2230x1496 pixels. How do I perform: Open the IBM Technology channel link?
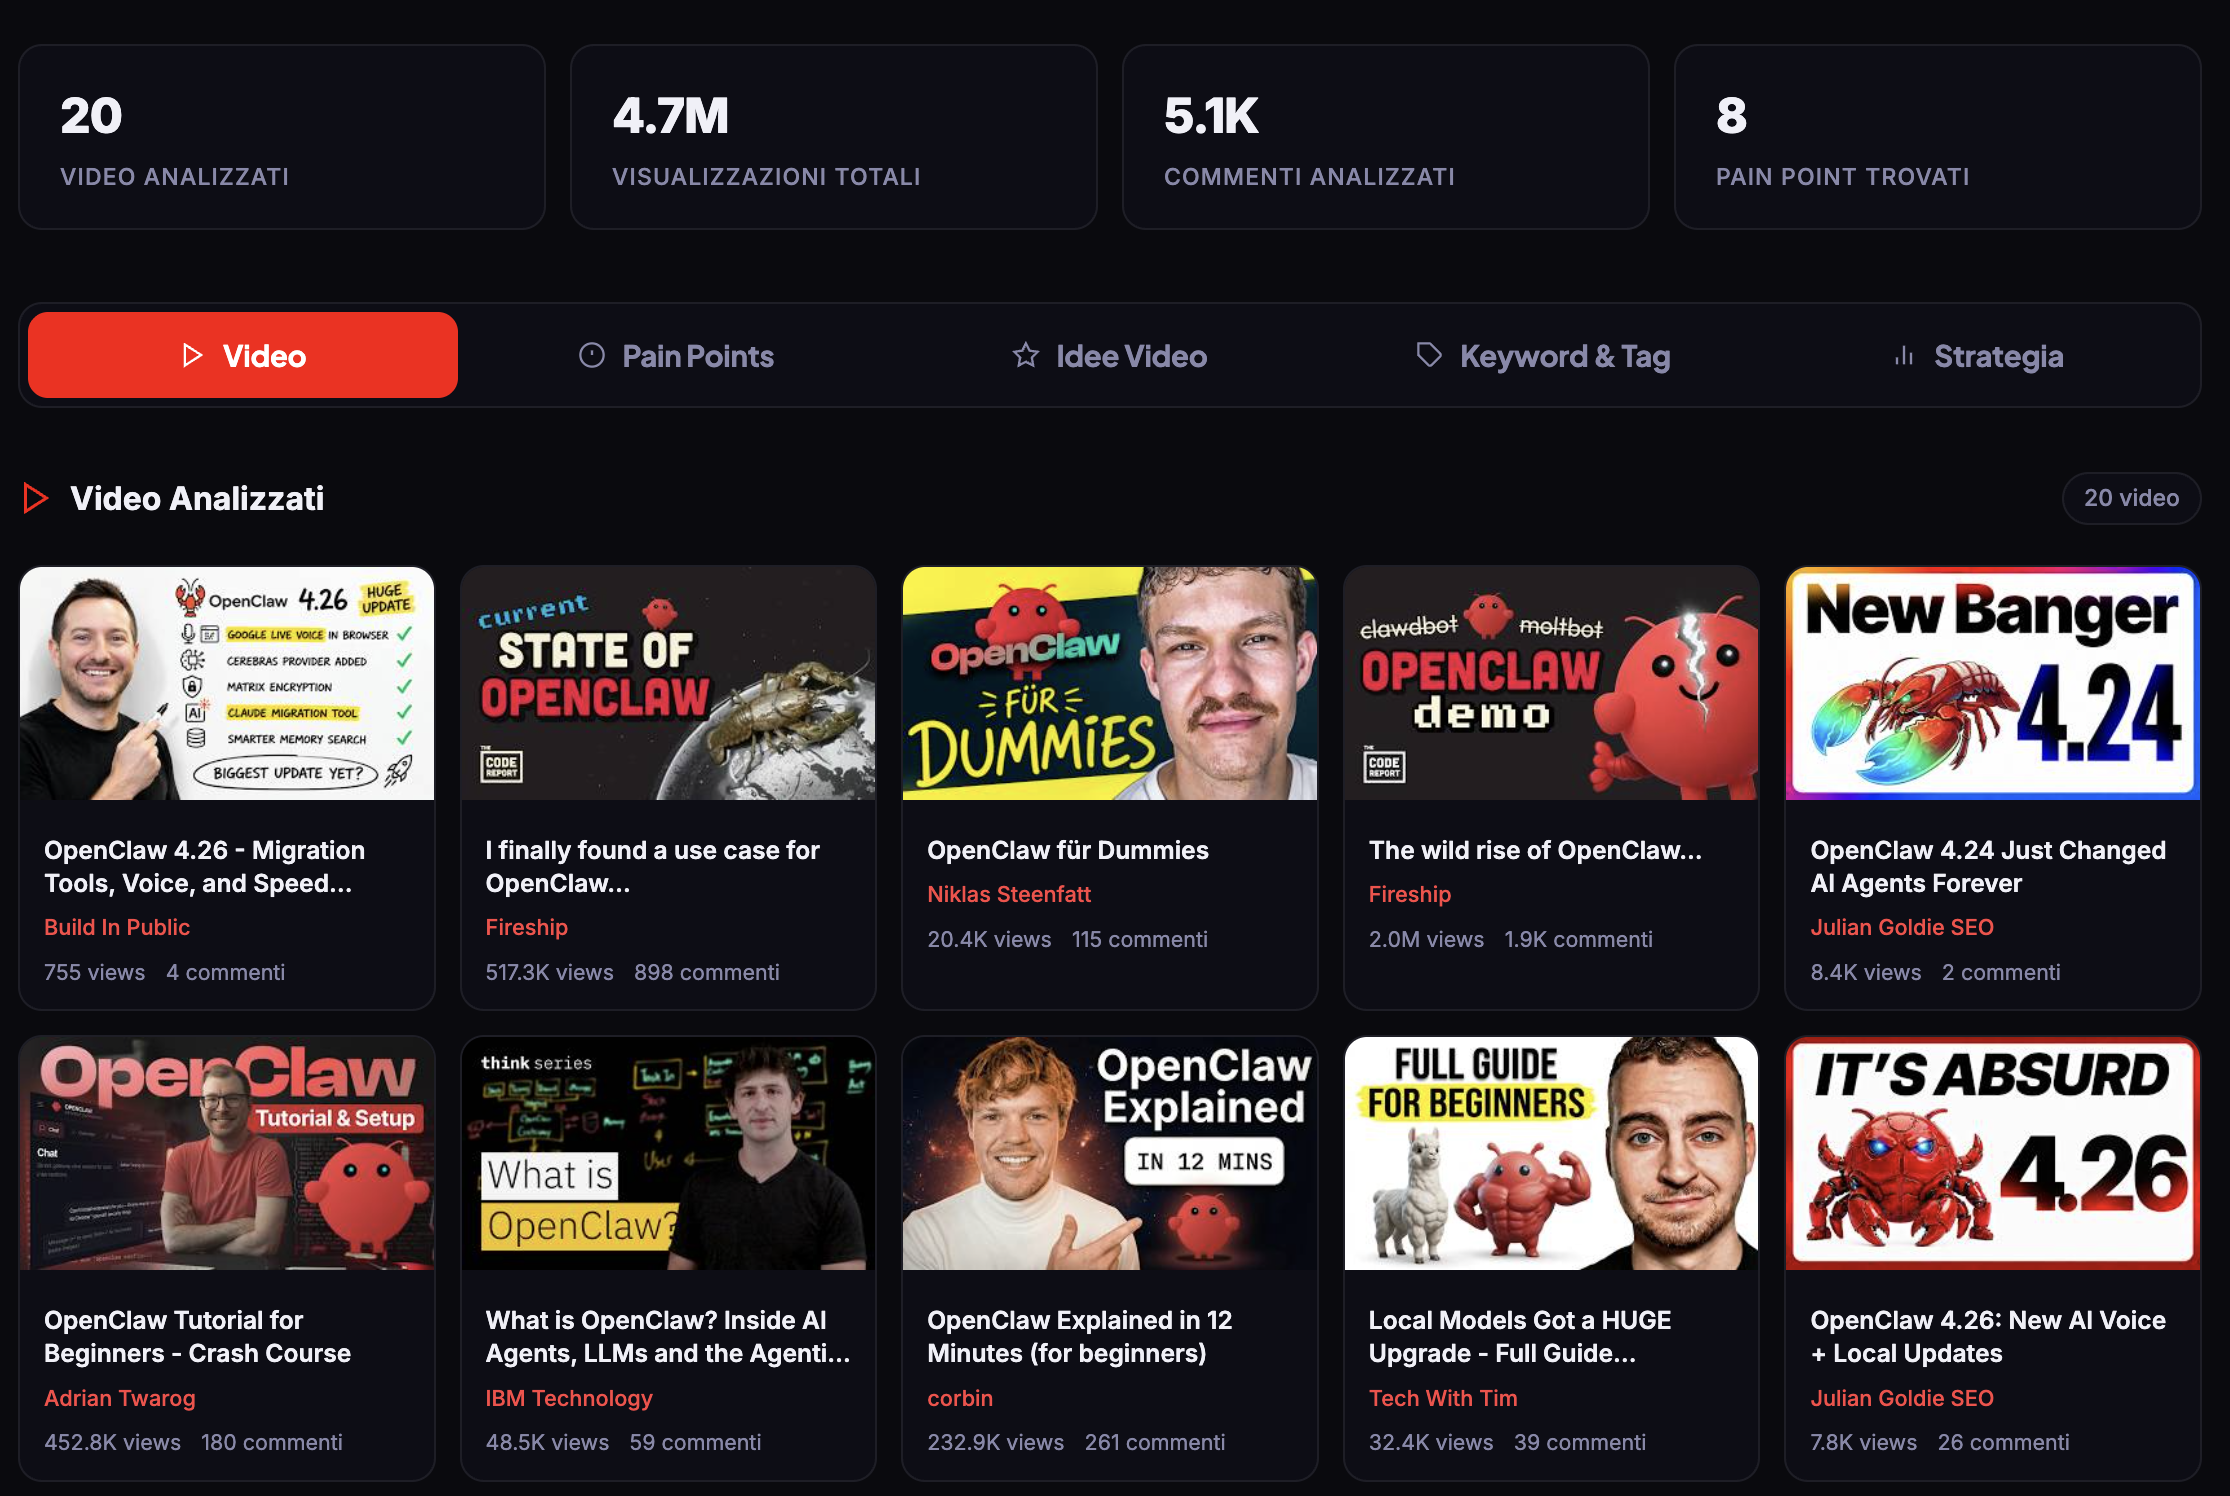click(569, 1397)
